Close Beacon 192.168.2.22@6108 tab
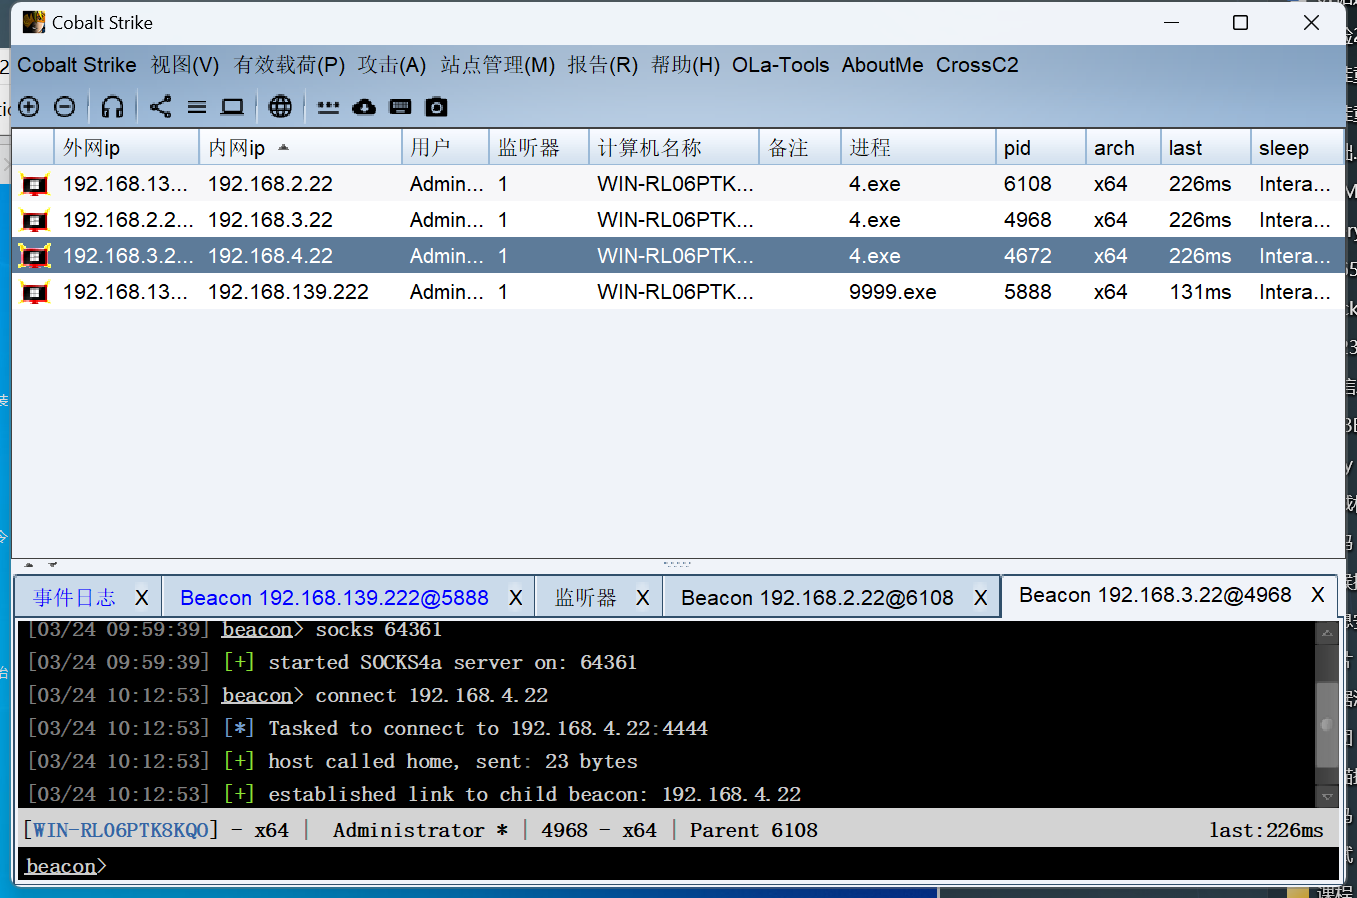 (x=981, y=597)
